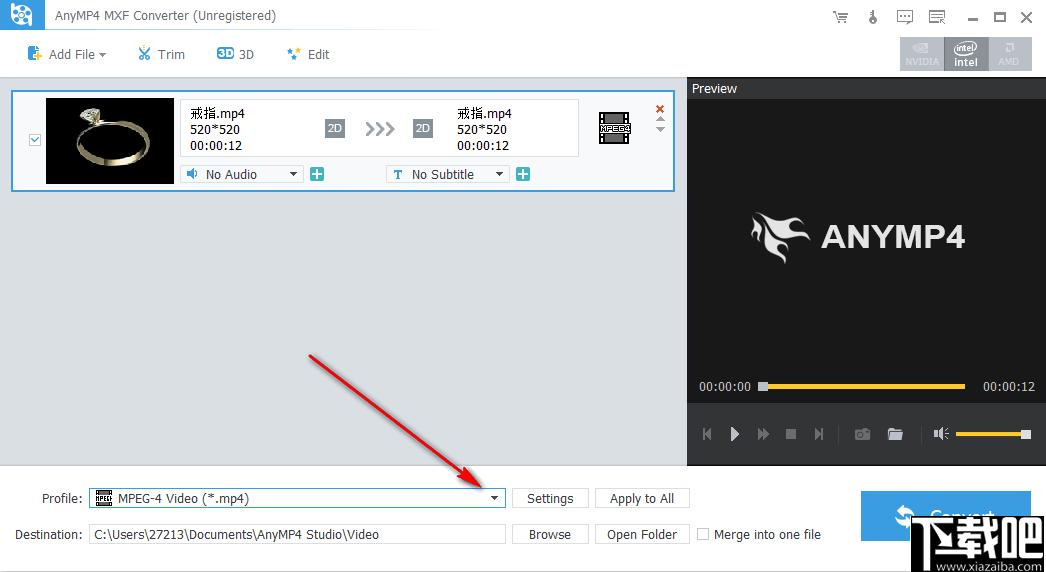Enable Merge into one file
The image size is (1046, 572).
(702, 534)
